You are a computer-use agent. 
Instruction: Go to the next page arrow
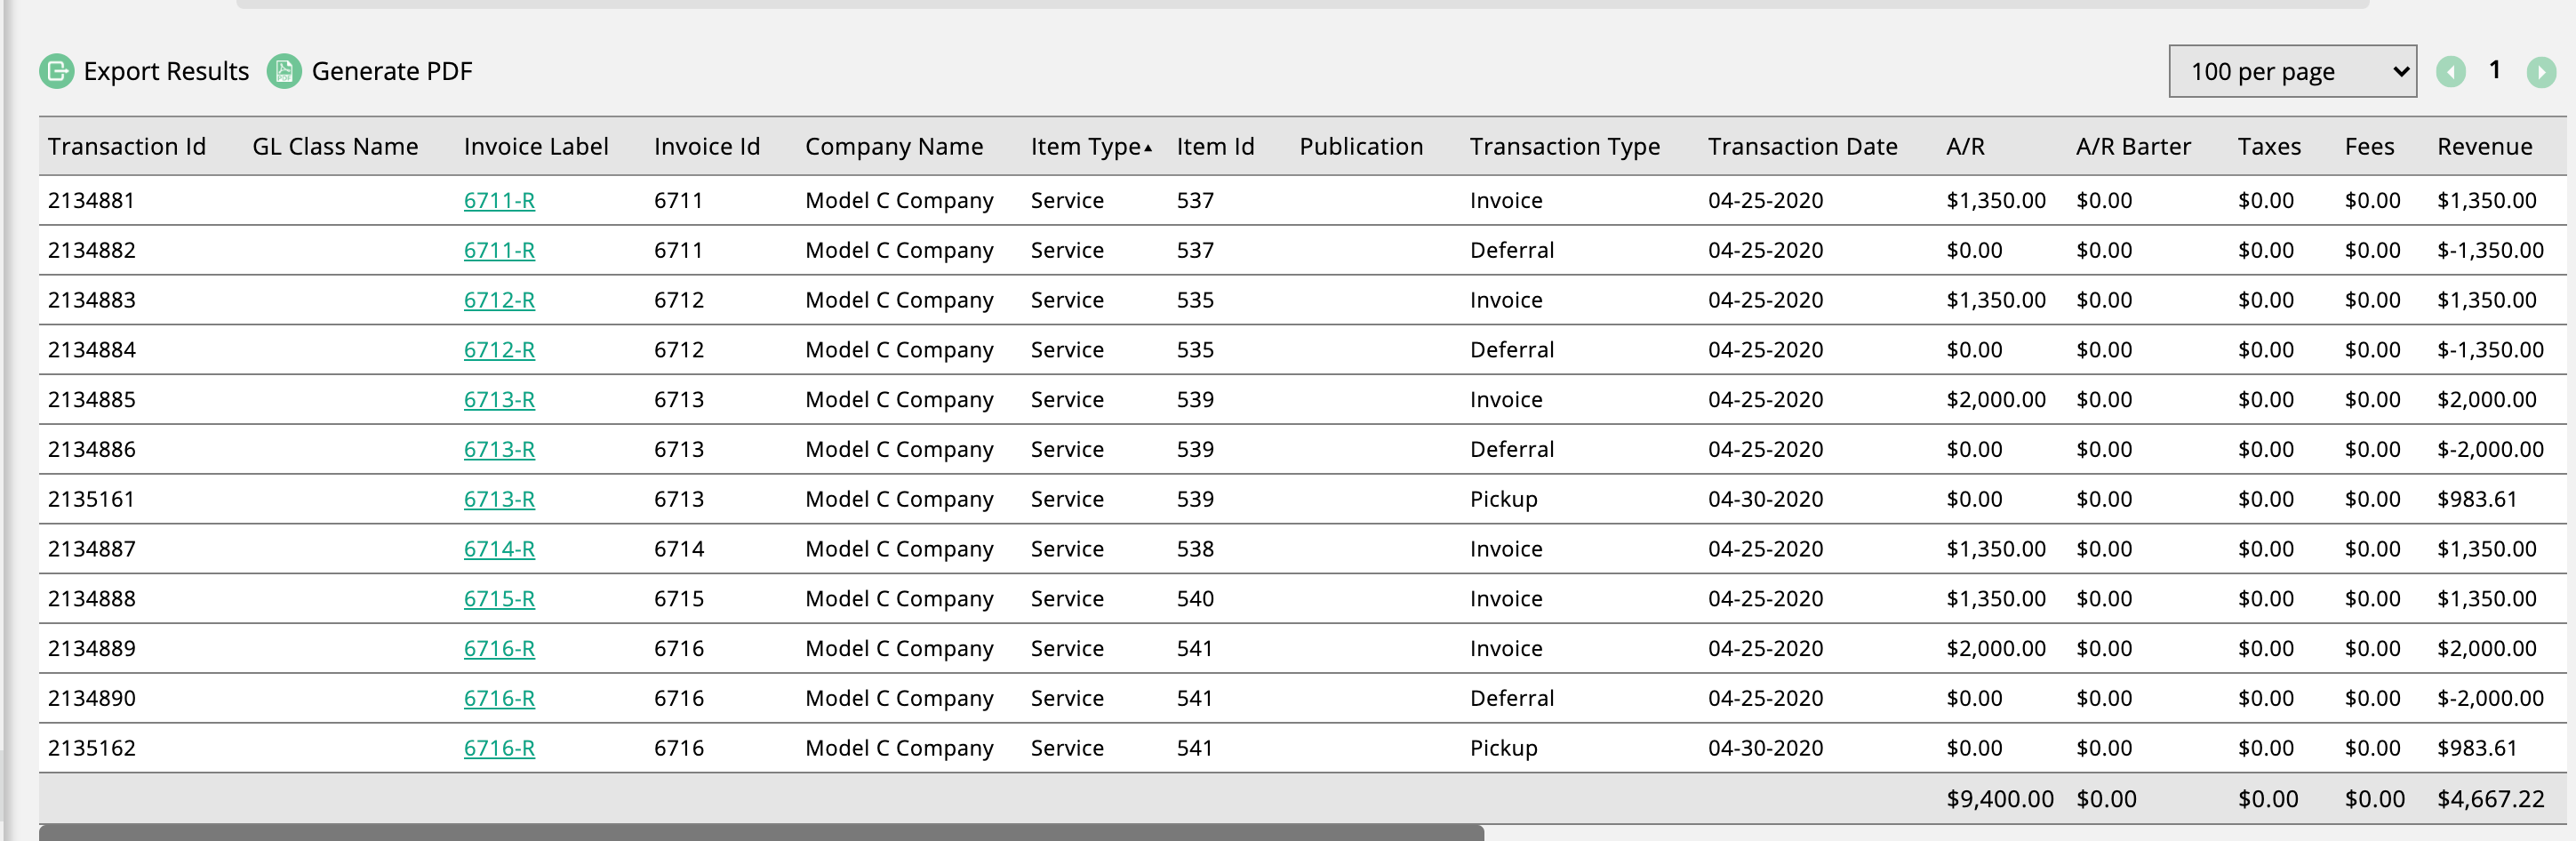tap(2540, 72)
